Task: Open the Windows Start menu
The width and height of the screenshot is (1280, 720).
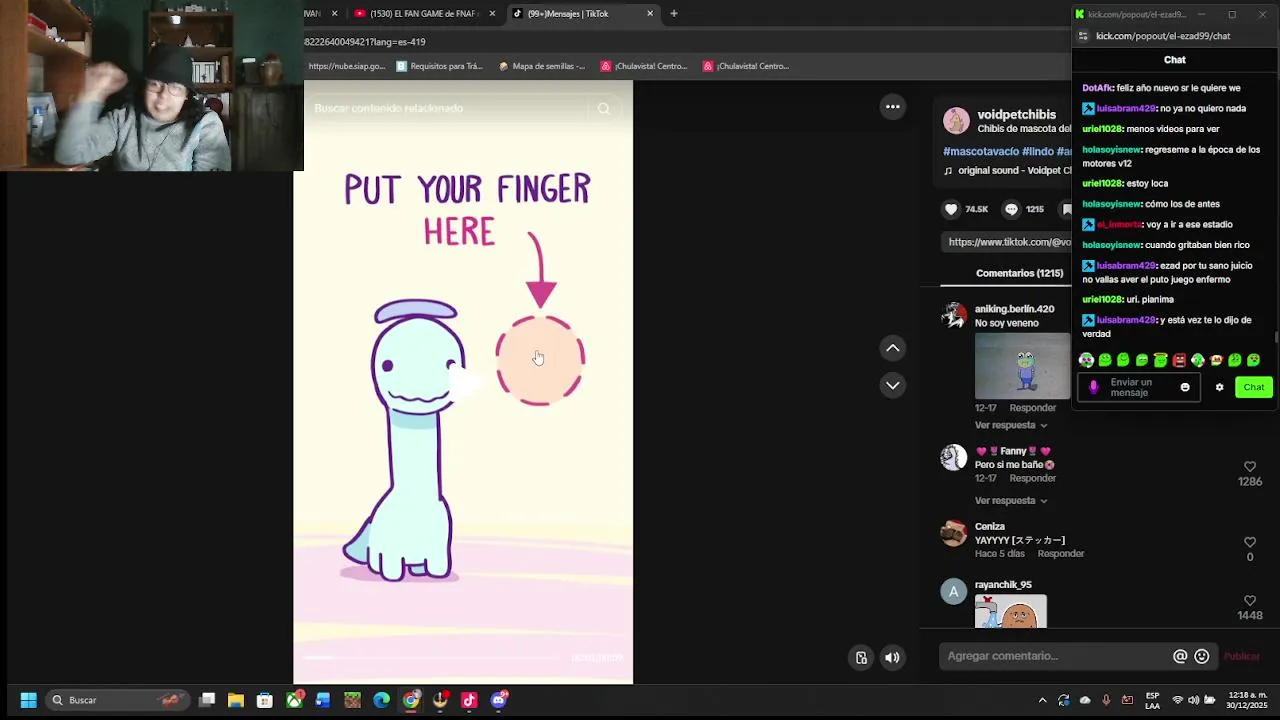Action: 28,700
